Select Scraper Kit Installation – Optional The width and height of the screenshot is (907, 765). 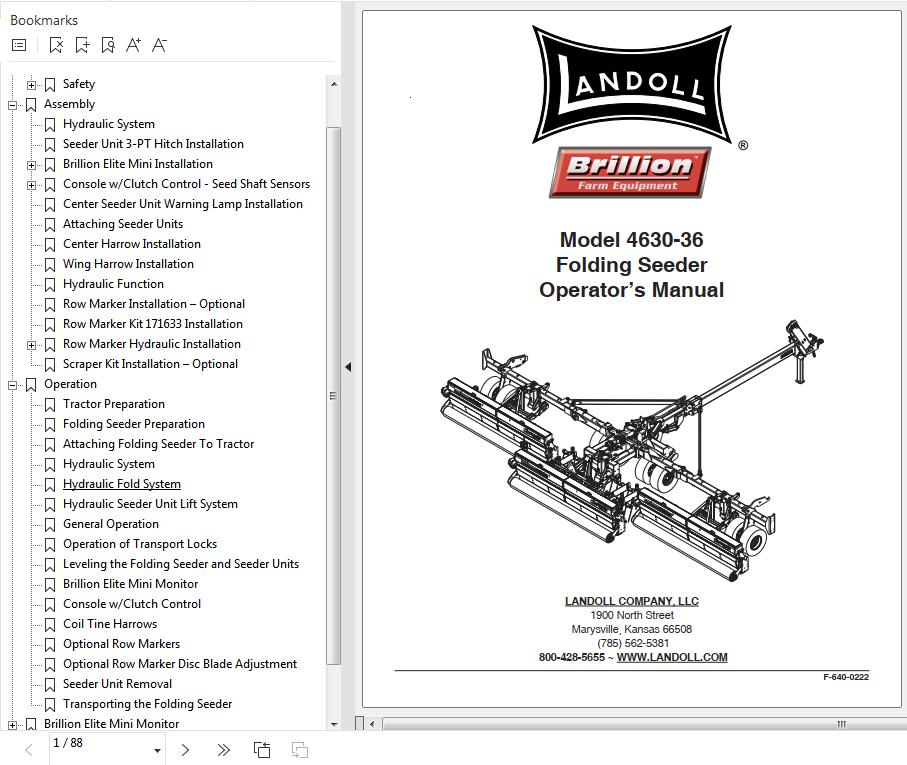150,364
